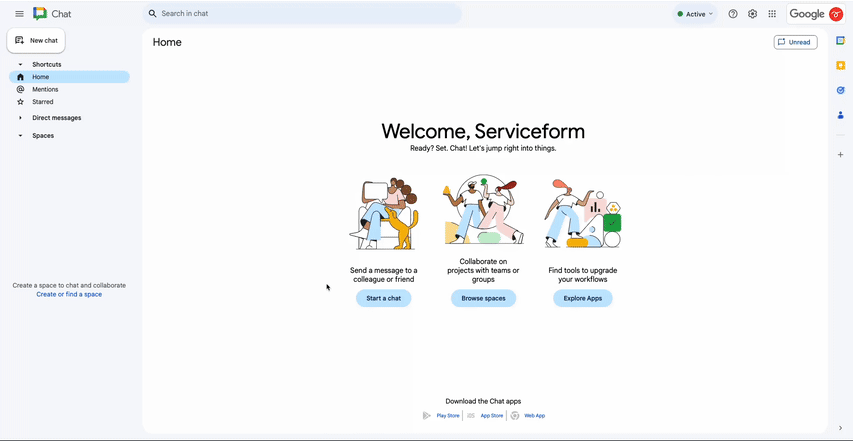Click the Collaborate on projects illustration
Viewport: 853px width, 441px height.
pos(484,211)
